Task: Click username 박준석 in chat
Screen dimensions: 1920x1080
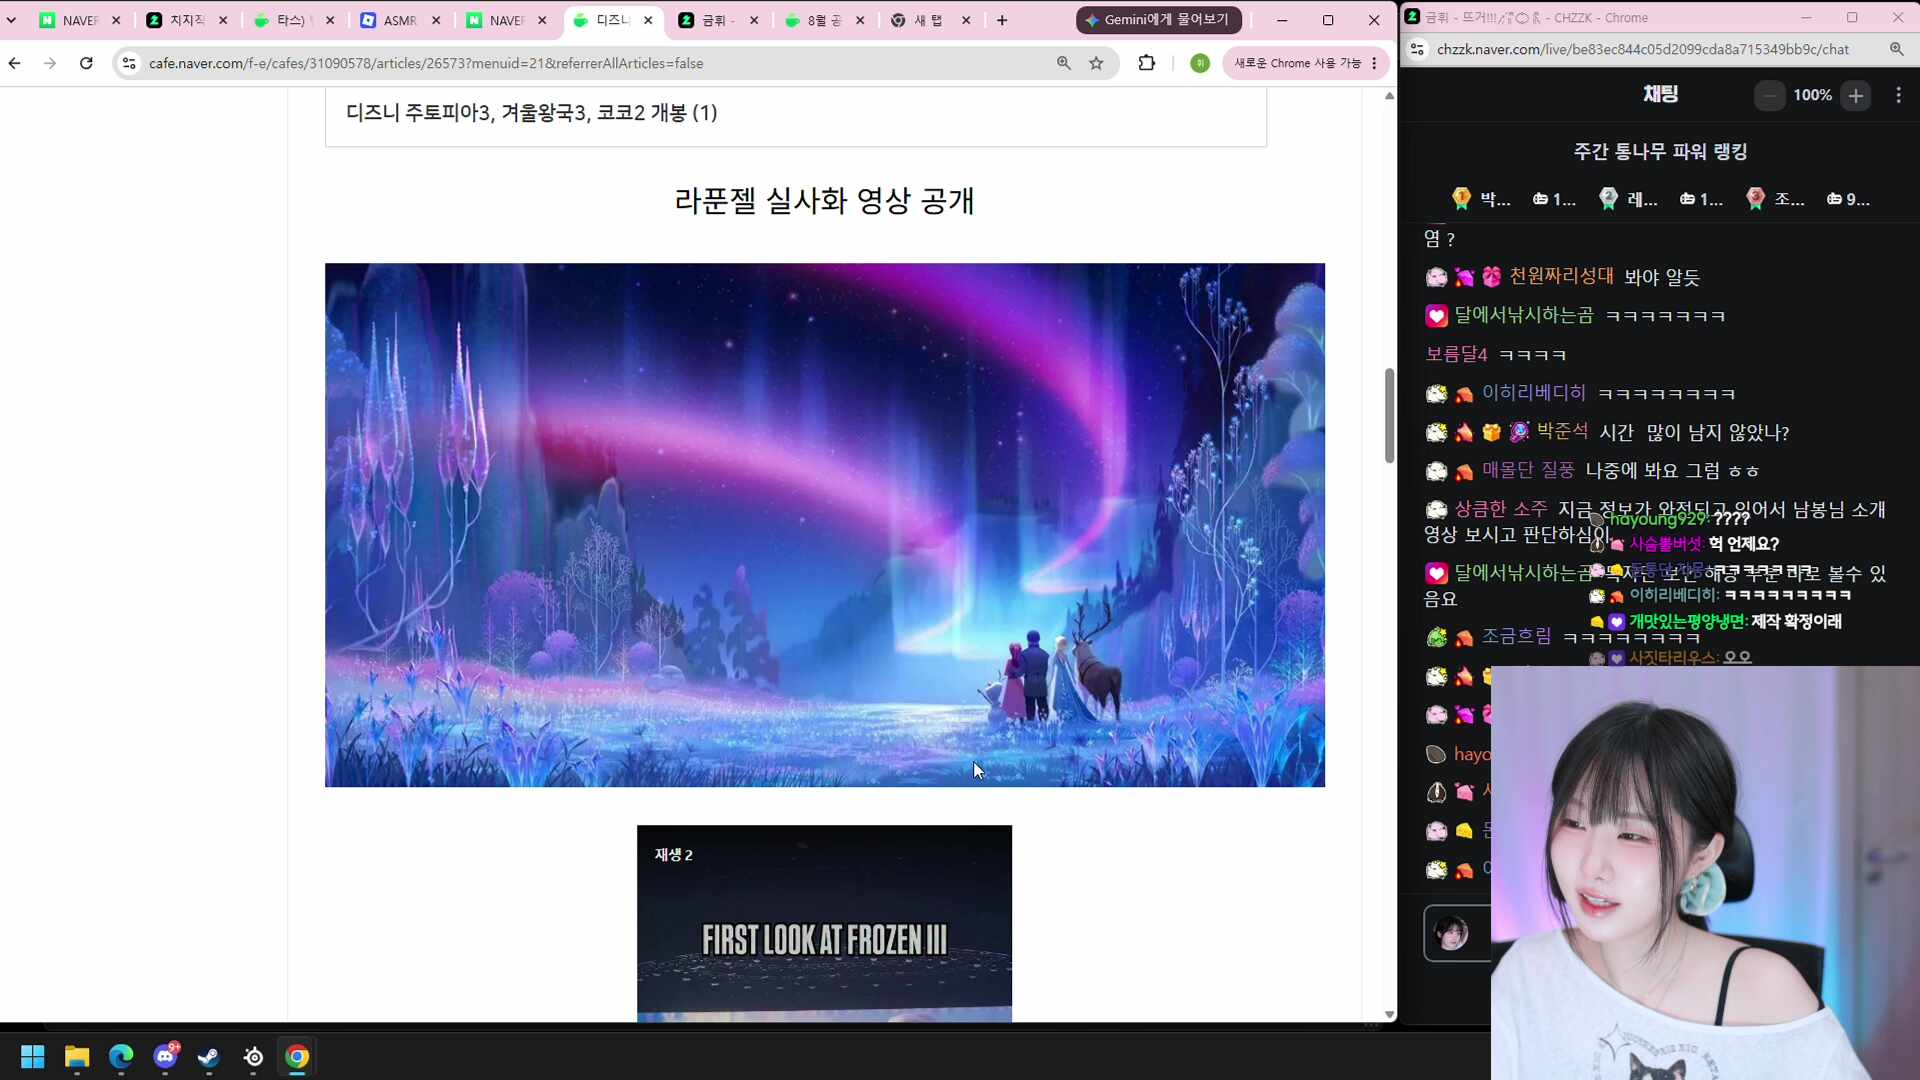Action: click(x=1562, y=431)
